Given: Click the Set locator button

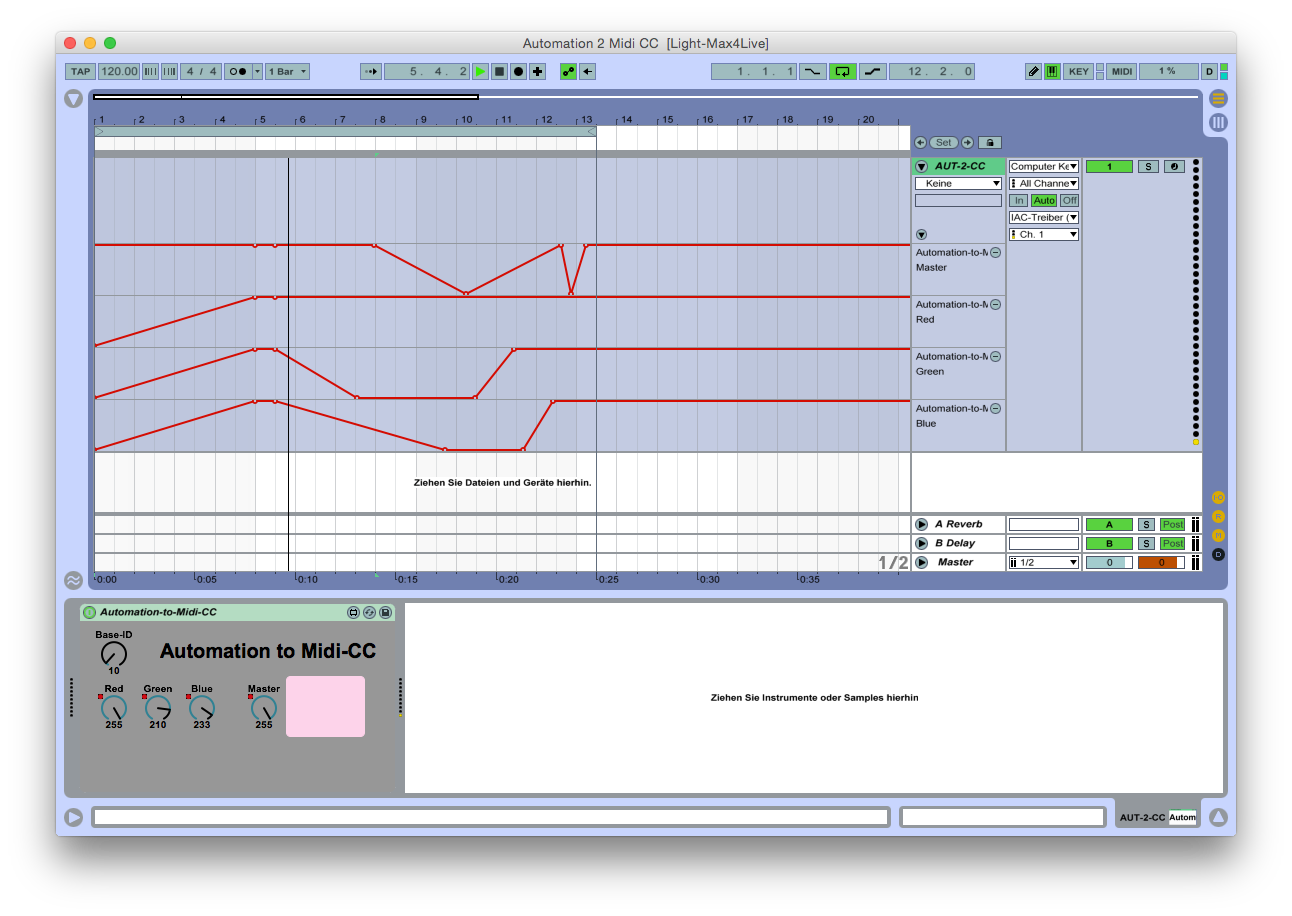Looking at the screenshot, I should tap(942, 142).
